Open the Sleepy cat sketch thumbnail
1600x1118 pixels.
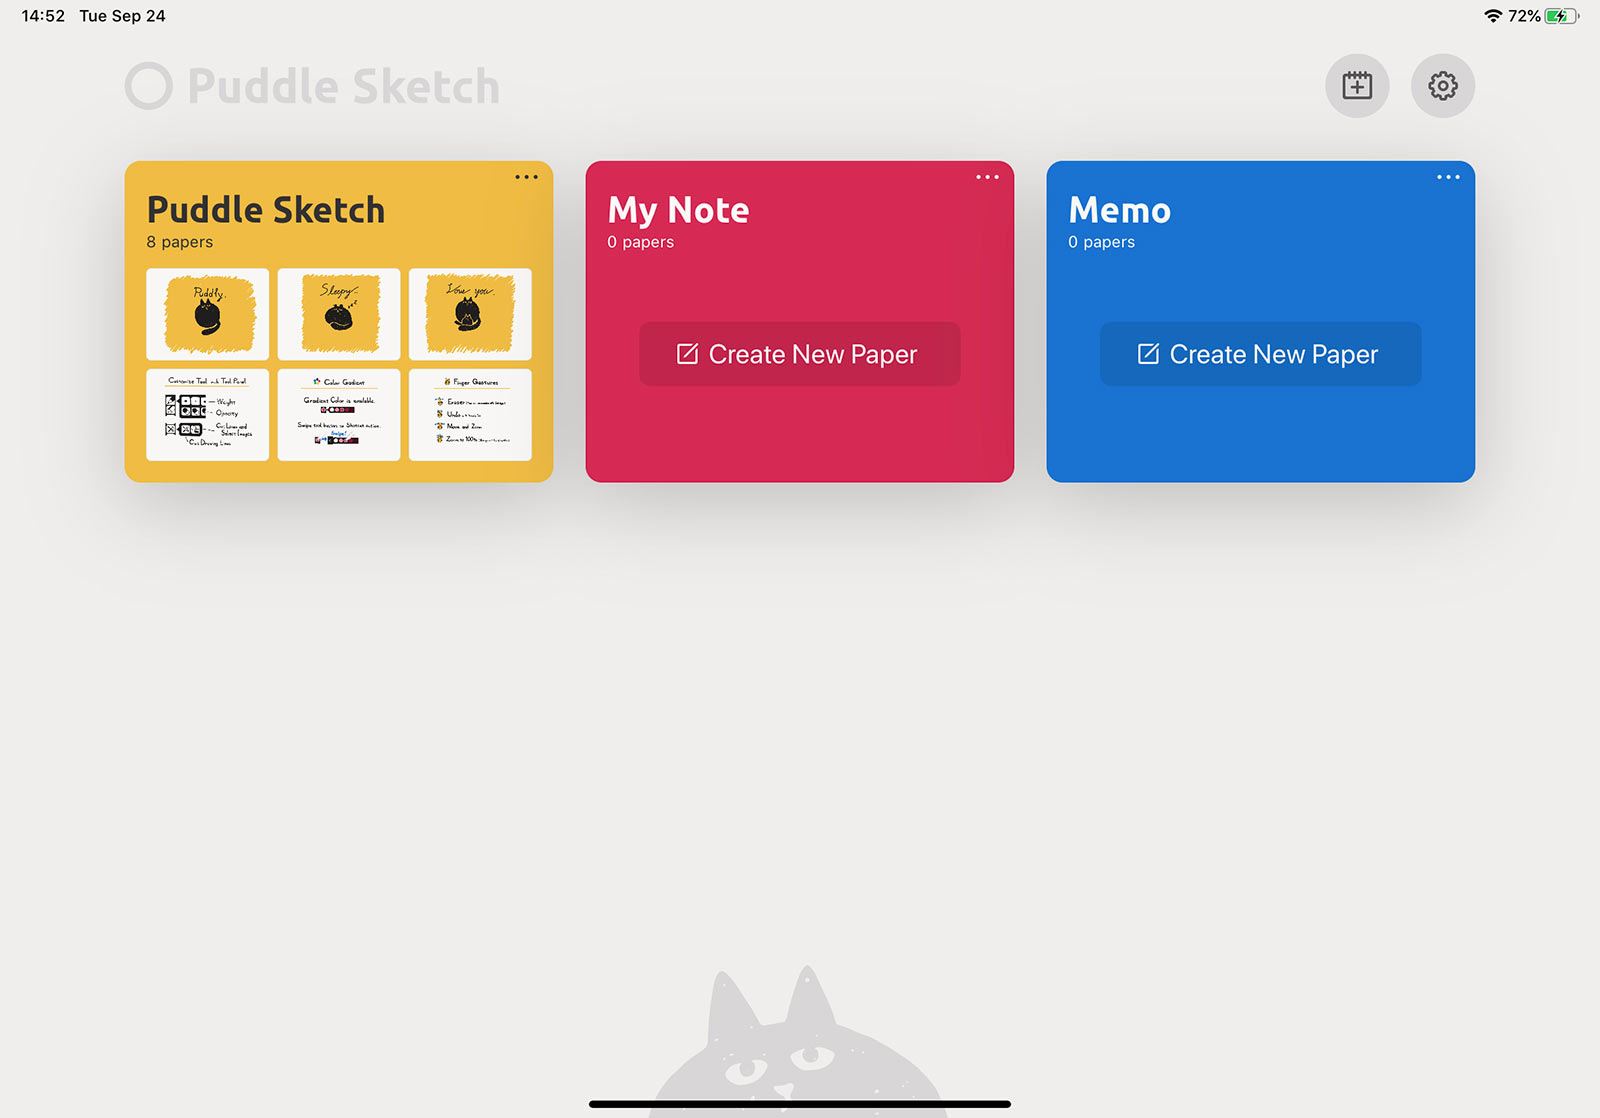click(x=339, y=314)
